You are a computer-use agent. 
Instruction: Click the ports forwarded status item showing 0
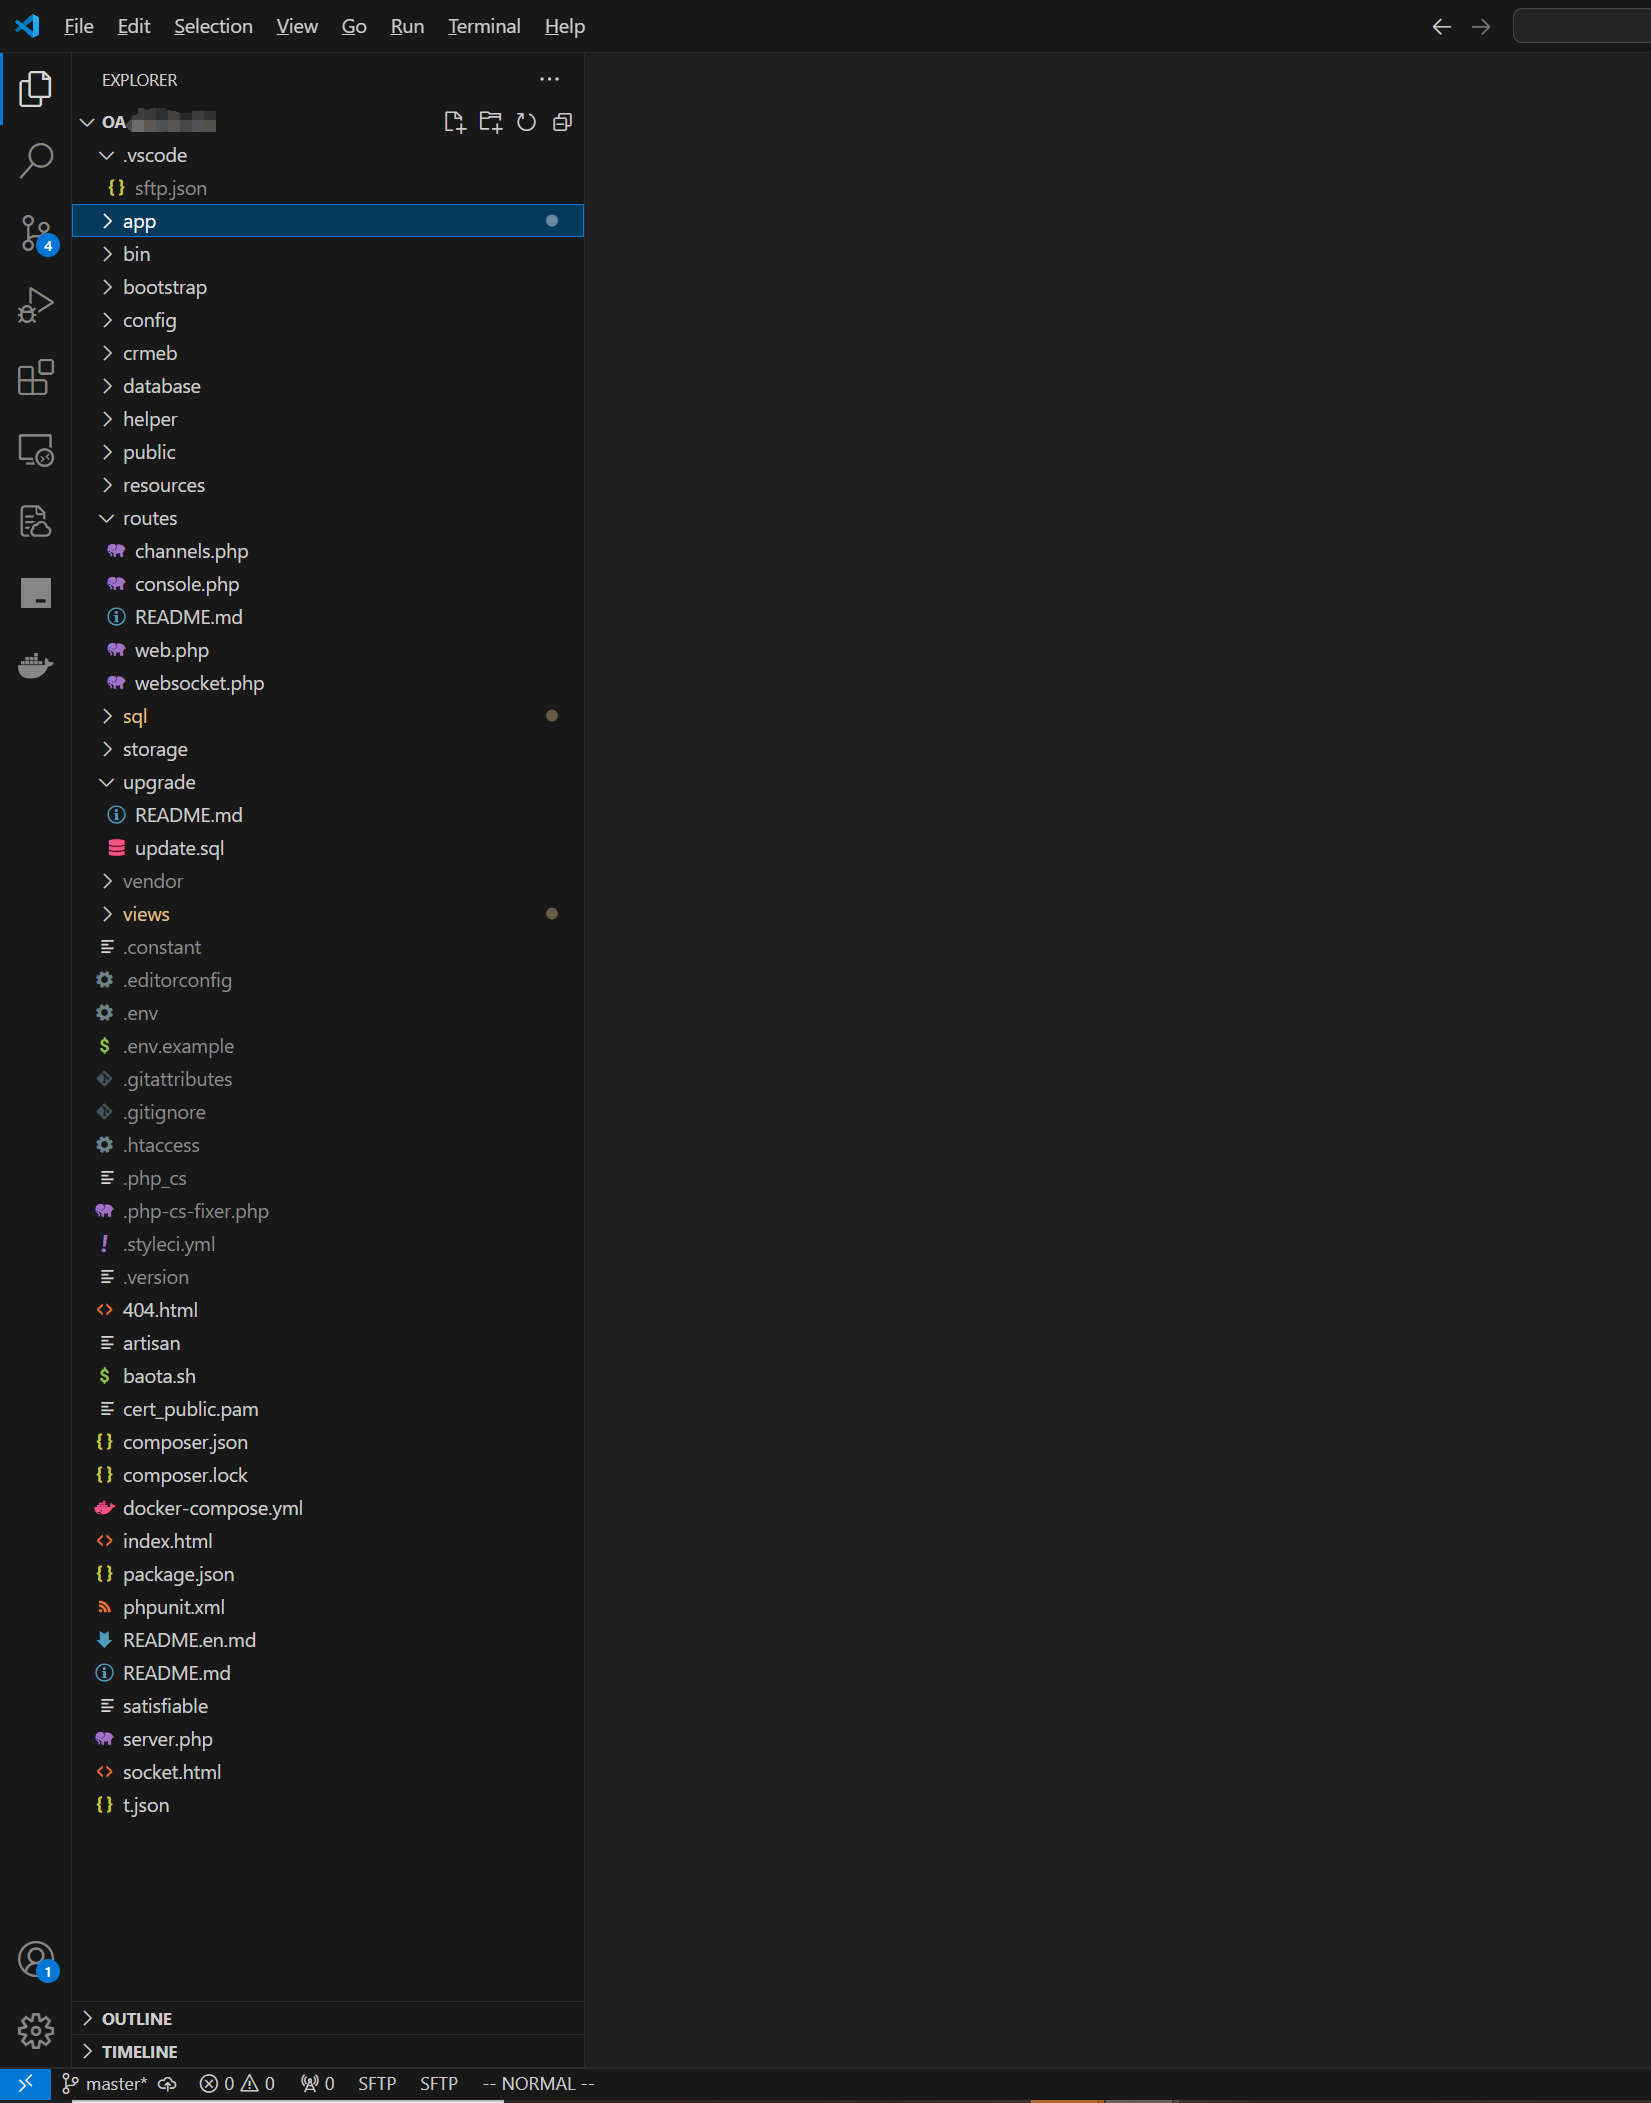pyautogui.click(x=318, y=2083)
